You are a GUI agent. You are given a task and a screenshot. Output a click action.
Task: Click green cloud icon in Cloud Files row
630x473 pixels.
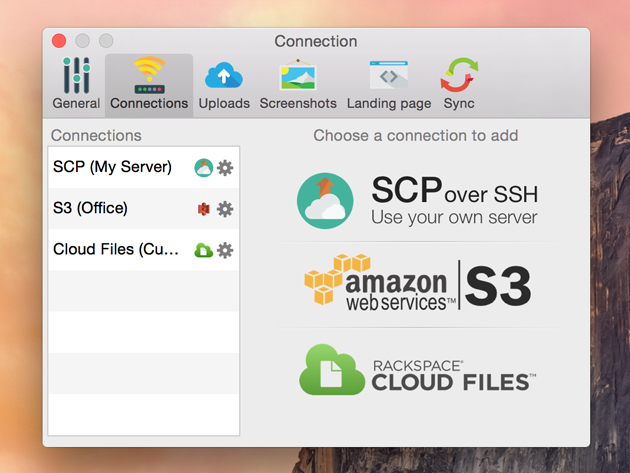pos(203,250)
